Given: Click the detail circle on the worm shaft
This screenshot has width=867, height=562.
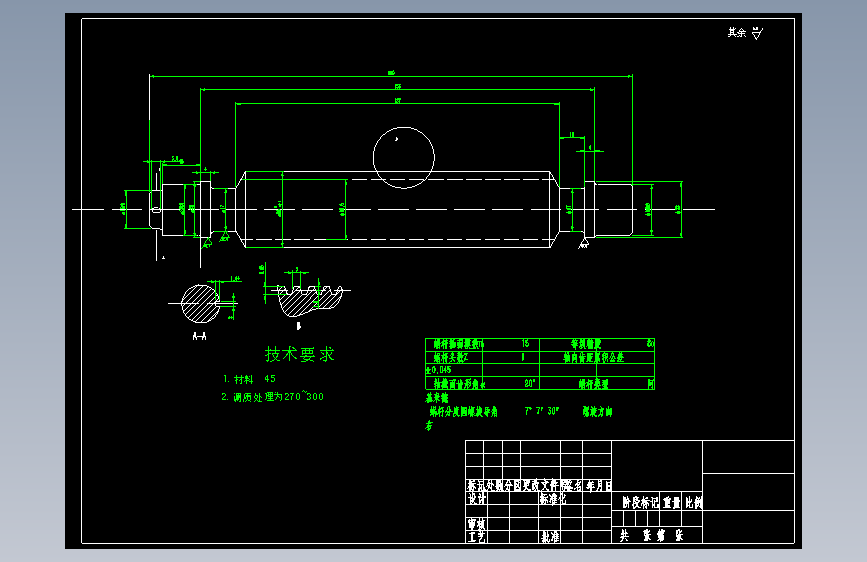Looking at the screenshot, I should pos(404,158).
